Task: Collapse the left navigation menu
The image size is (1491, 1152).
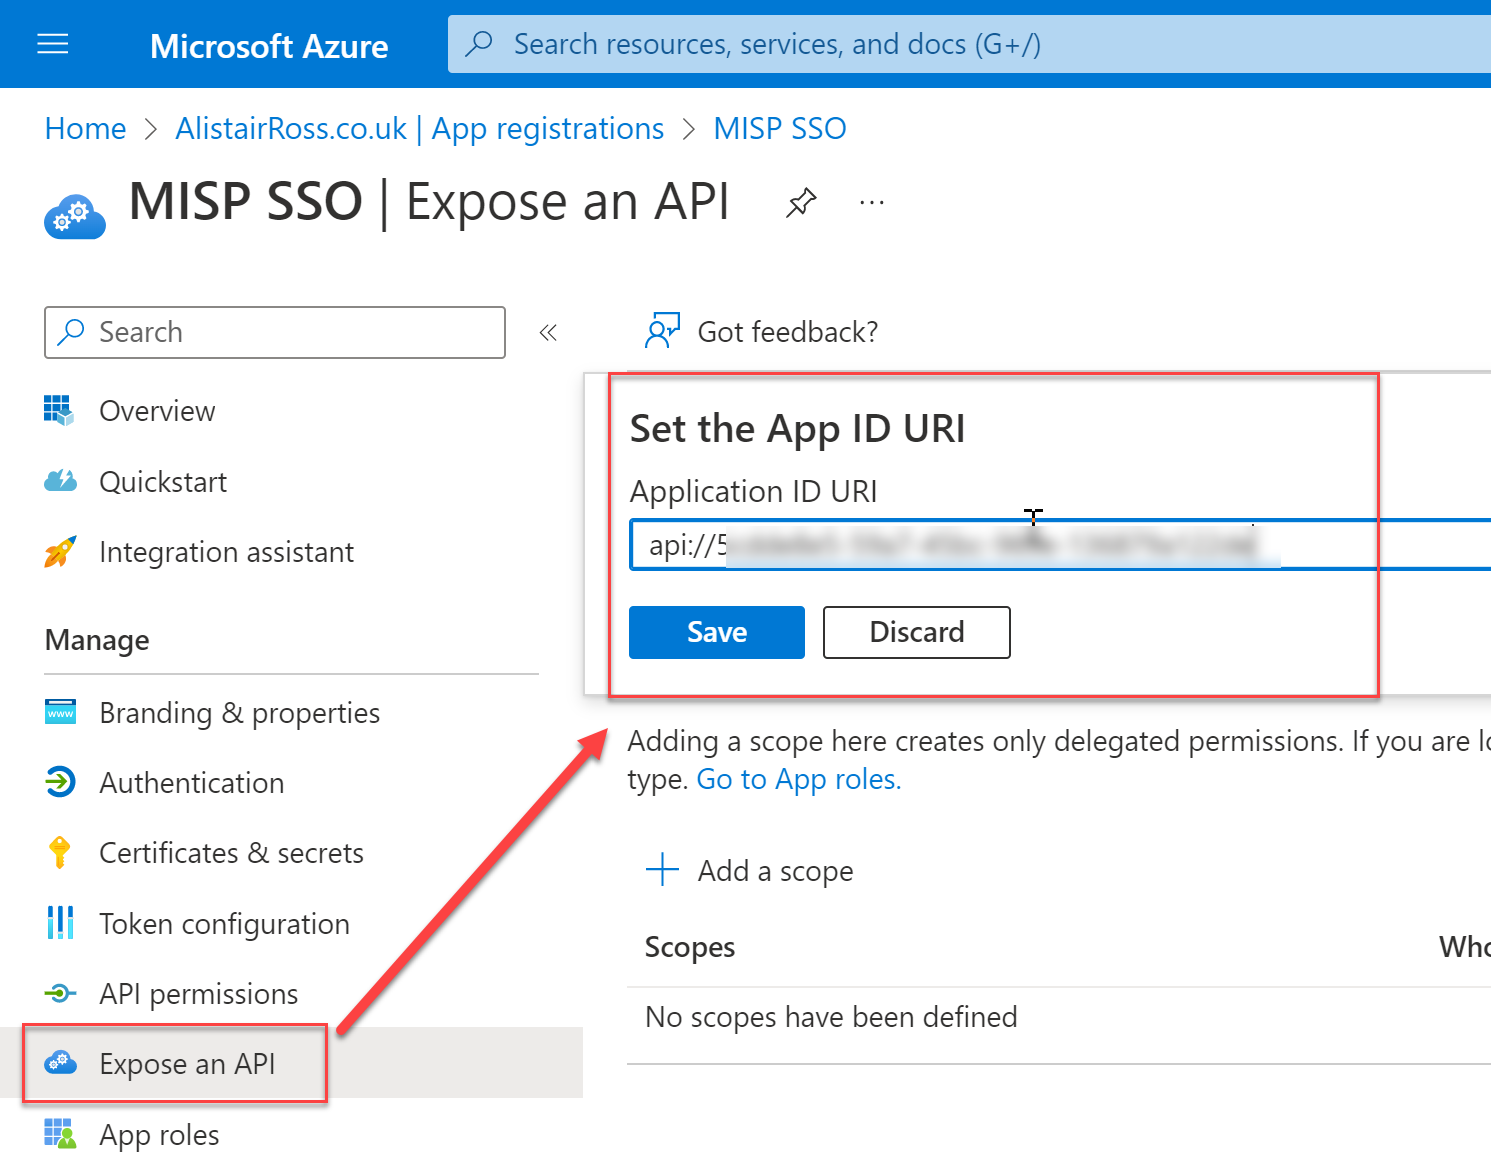Action: click(548, 332)
